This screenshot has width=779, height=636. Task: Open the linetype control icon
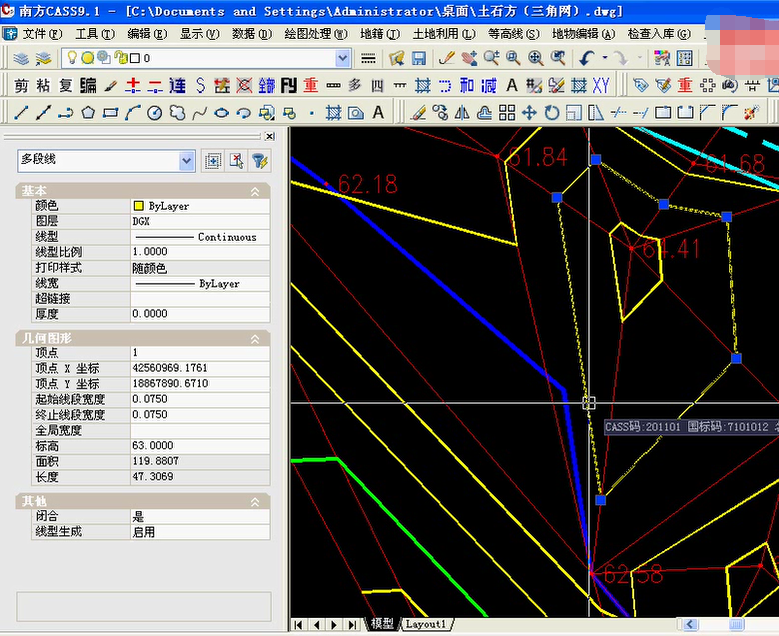(368, 58)
